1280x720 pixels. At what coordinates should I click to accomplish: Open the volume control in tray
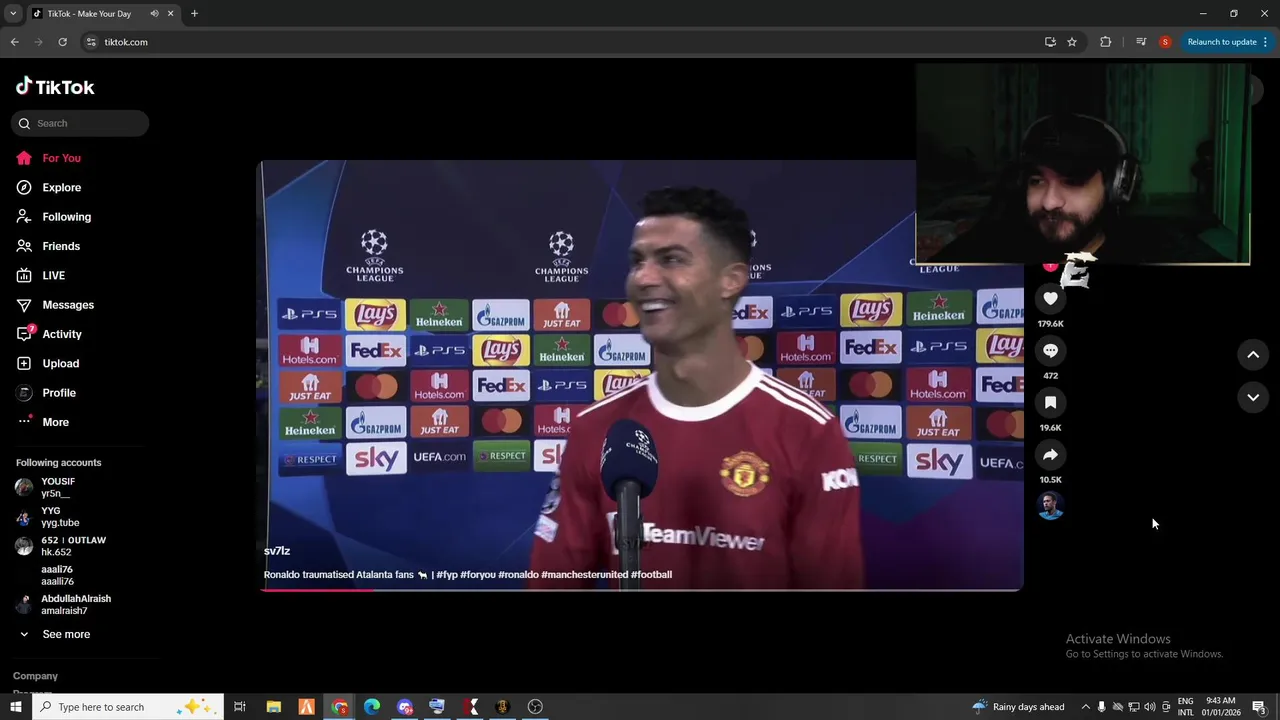coord(1149,707)
